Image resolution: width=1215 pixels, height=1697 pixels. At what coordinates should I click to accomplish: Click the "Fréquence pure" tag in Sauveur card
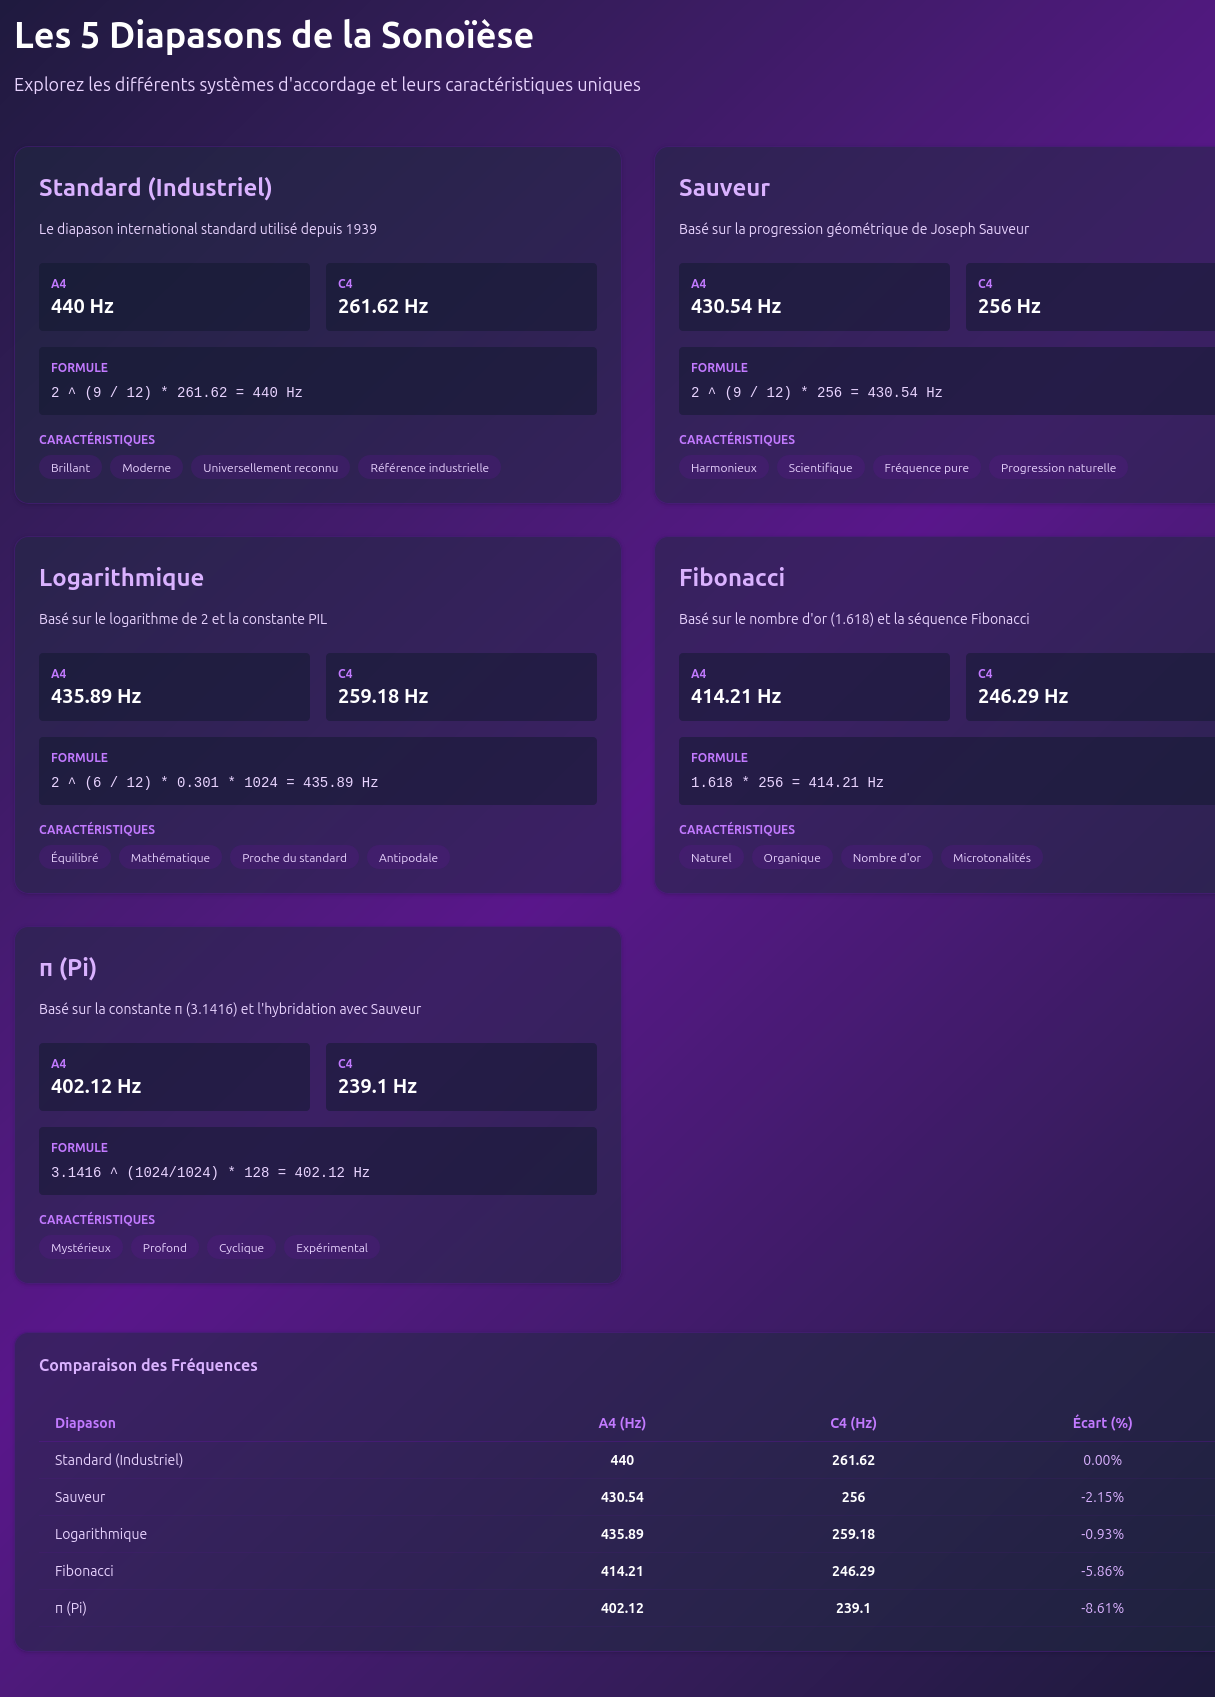point(926,468)
